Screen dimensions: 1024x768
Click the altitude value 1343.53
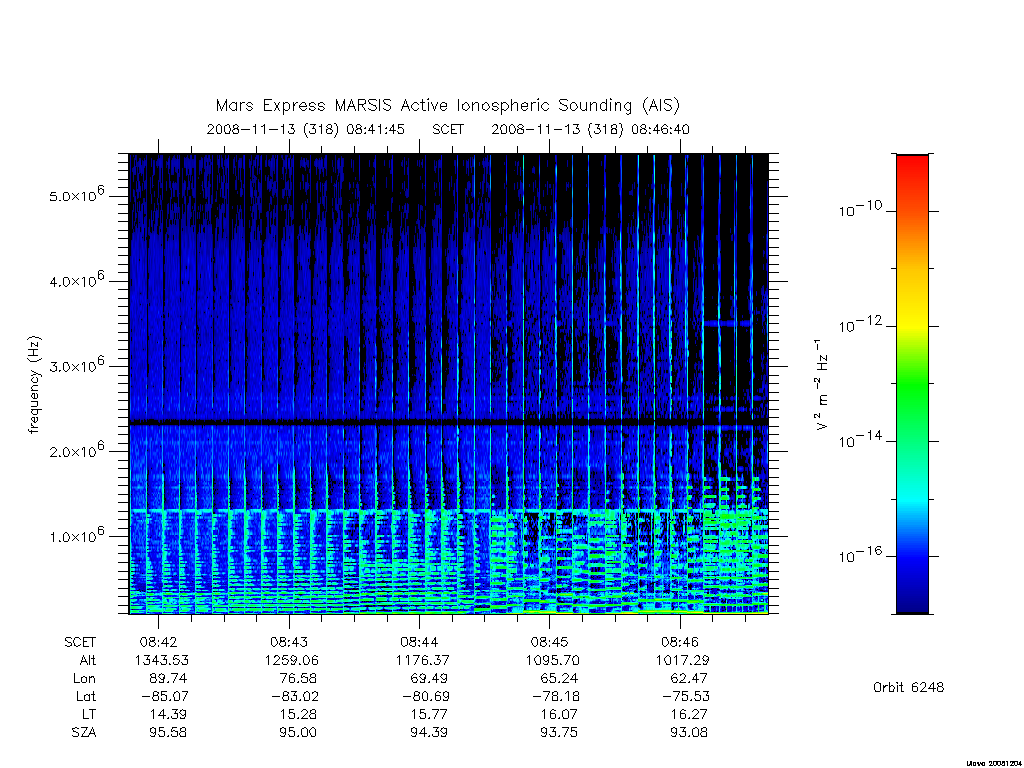click(161, 660)
